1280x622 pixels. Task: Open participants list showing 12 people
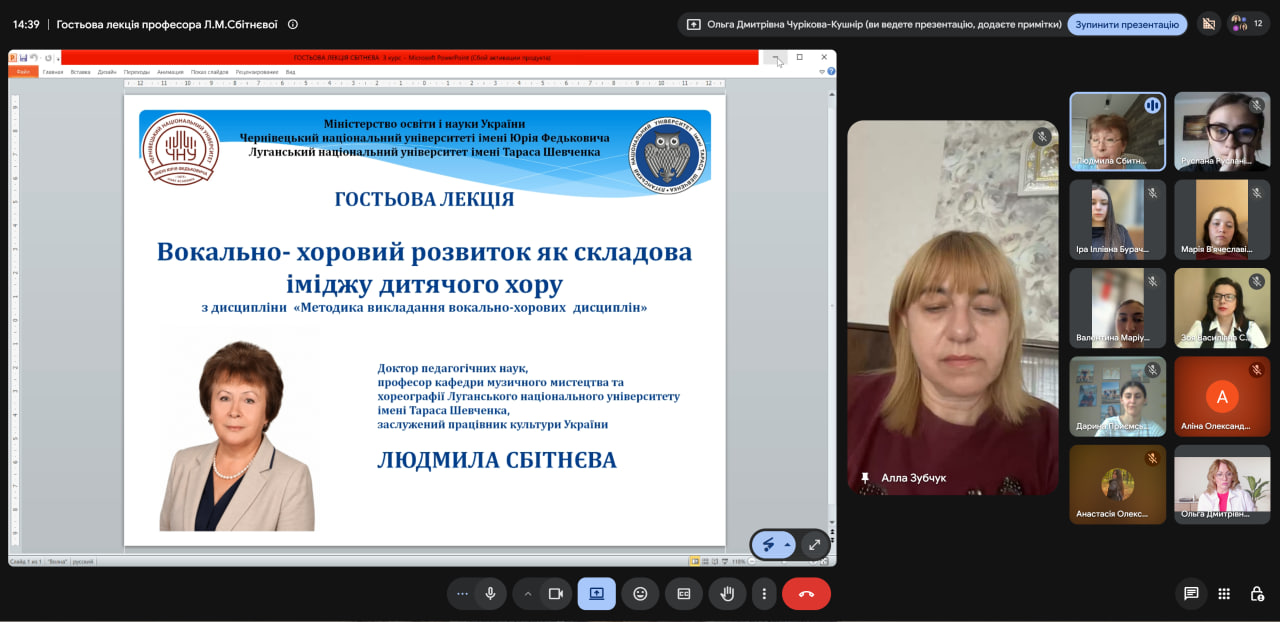(x=1249, y=24)
